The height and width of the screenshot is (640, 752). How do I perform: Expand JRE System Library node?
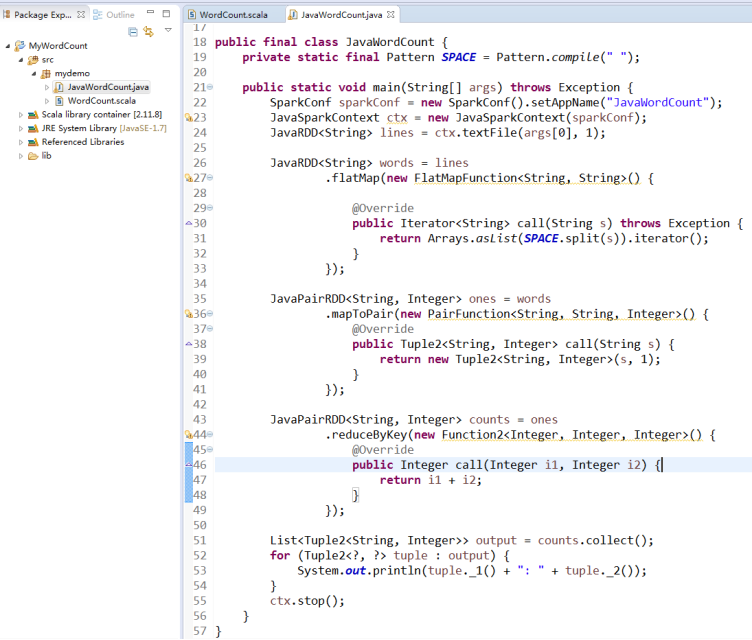[x=21, y=129]
